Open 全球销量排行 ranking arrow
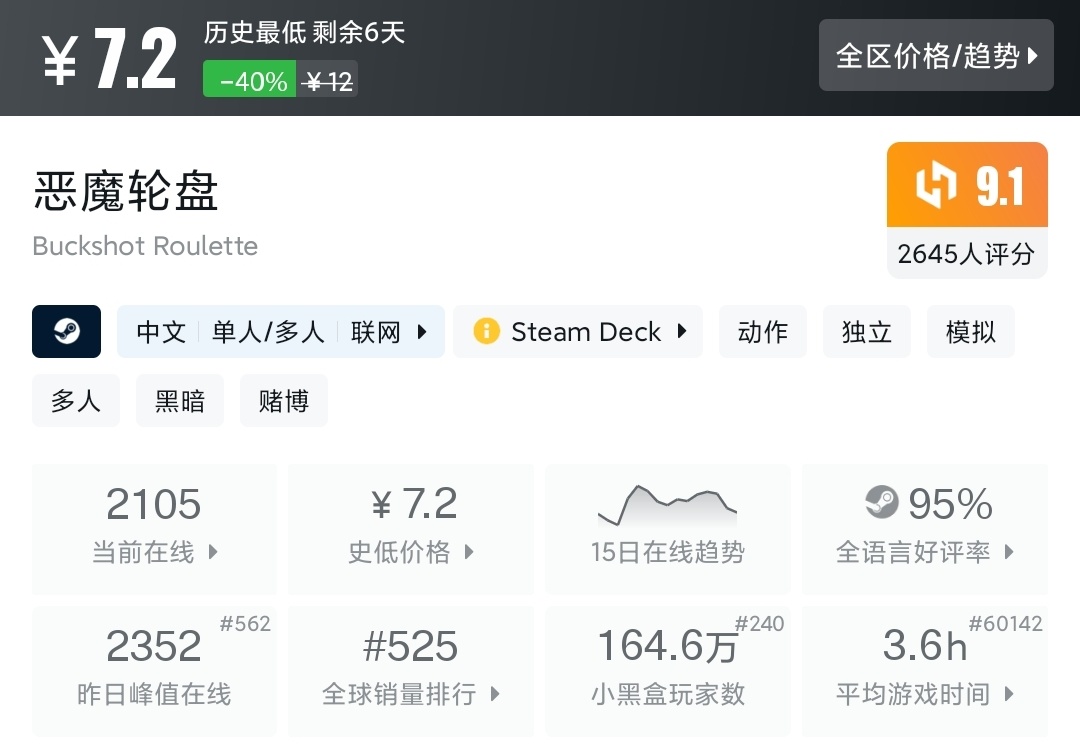 494,694
